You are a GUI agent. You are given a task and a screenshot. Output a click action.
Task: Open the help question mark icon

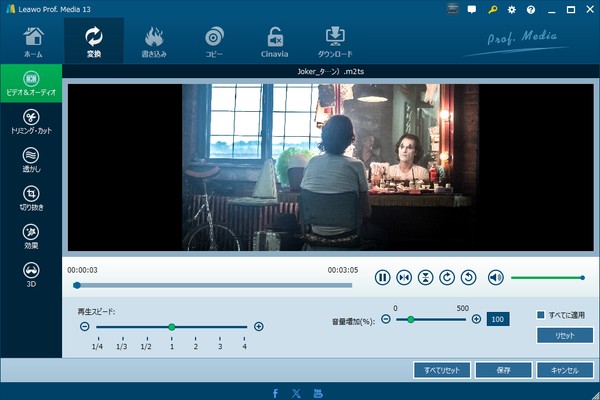tap(531, 10)
